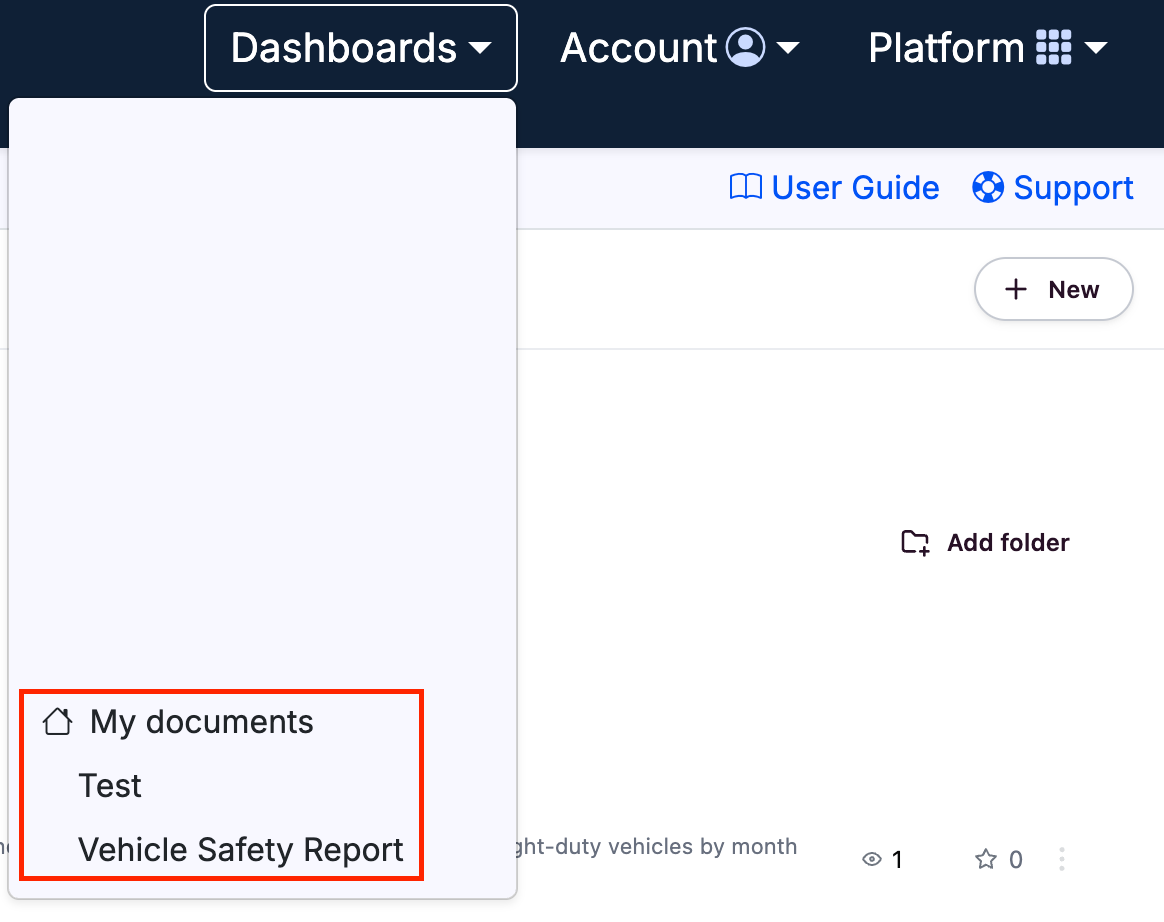Screen dimensions: 1164x922
Task: Click the Platform grid apps icon
Action: coord(1053,48)
